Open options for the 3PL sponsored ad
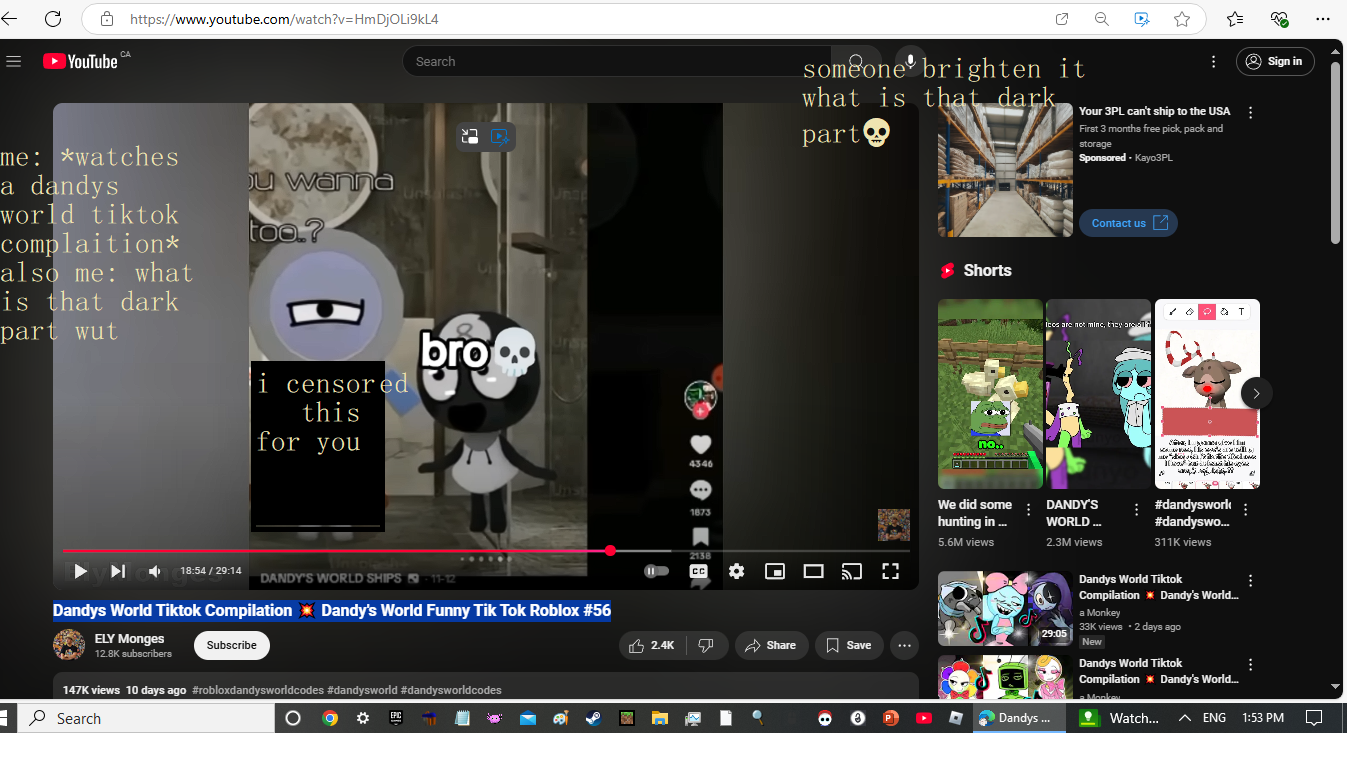Screen dimensions: 1366x768 click(1250, 112)
